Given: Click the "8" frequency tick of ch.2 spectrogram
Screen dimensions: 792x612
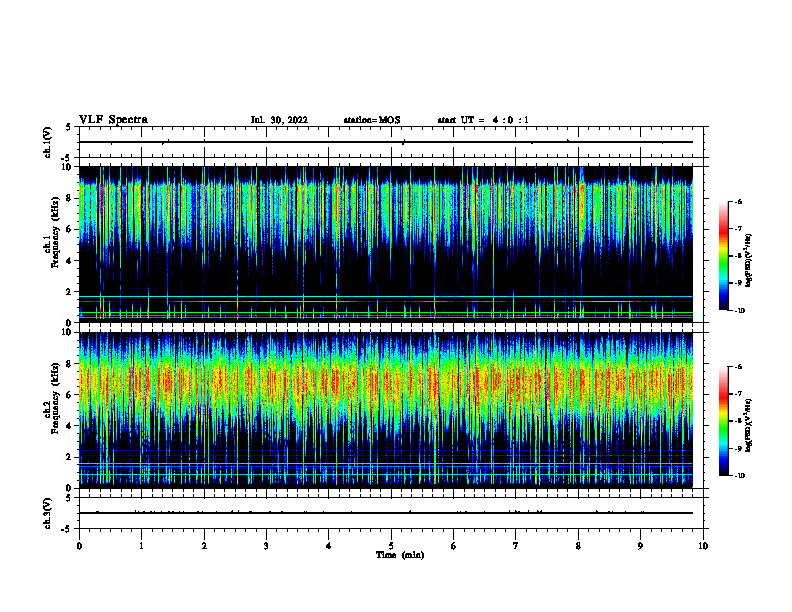Looking at the screenshot, I should 69,364.
